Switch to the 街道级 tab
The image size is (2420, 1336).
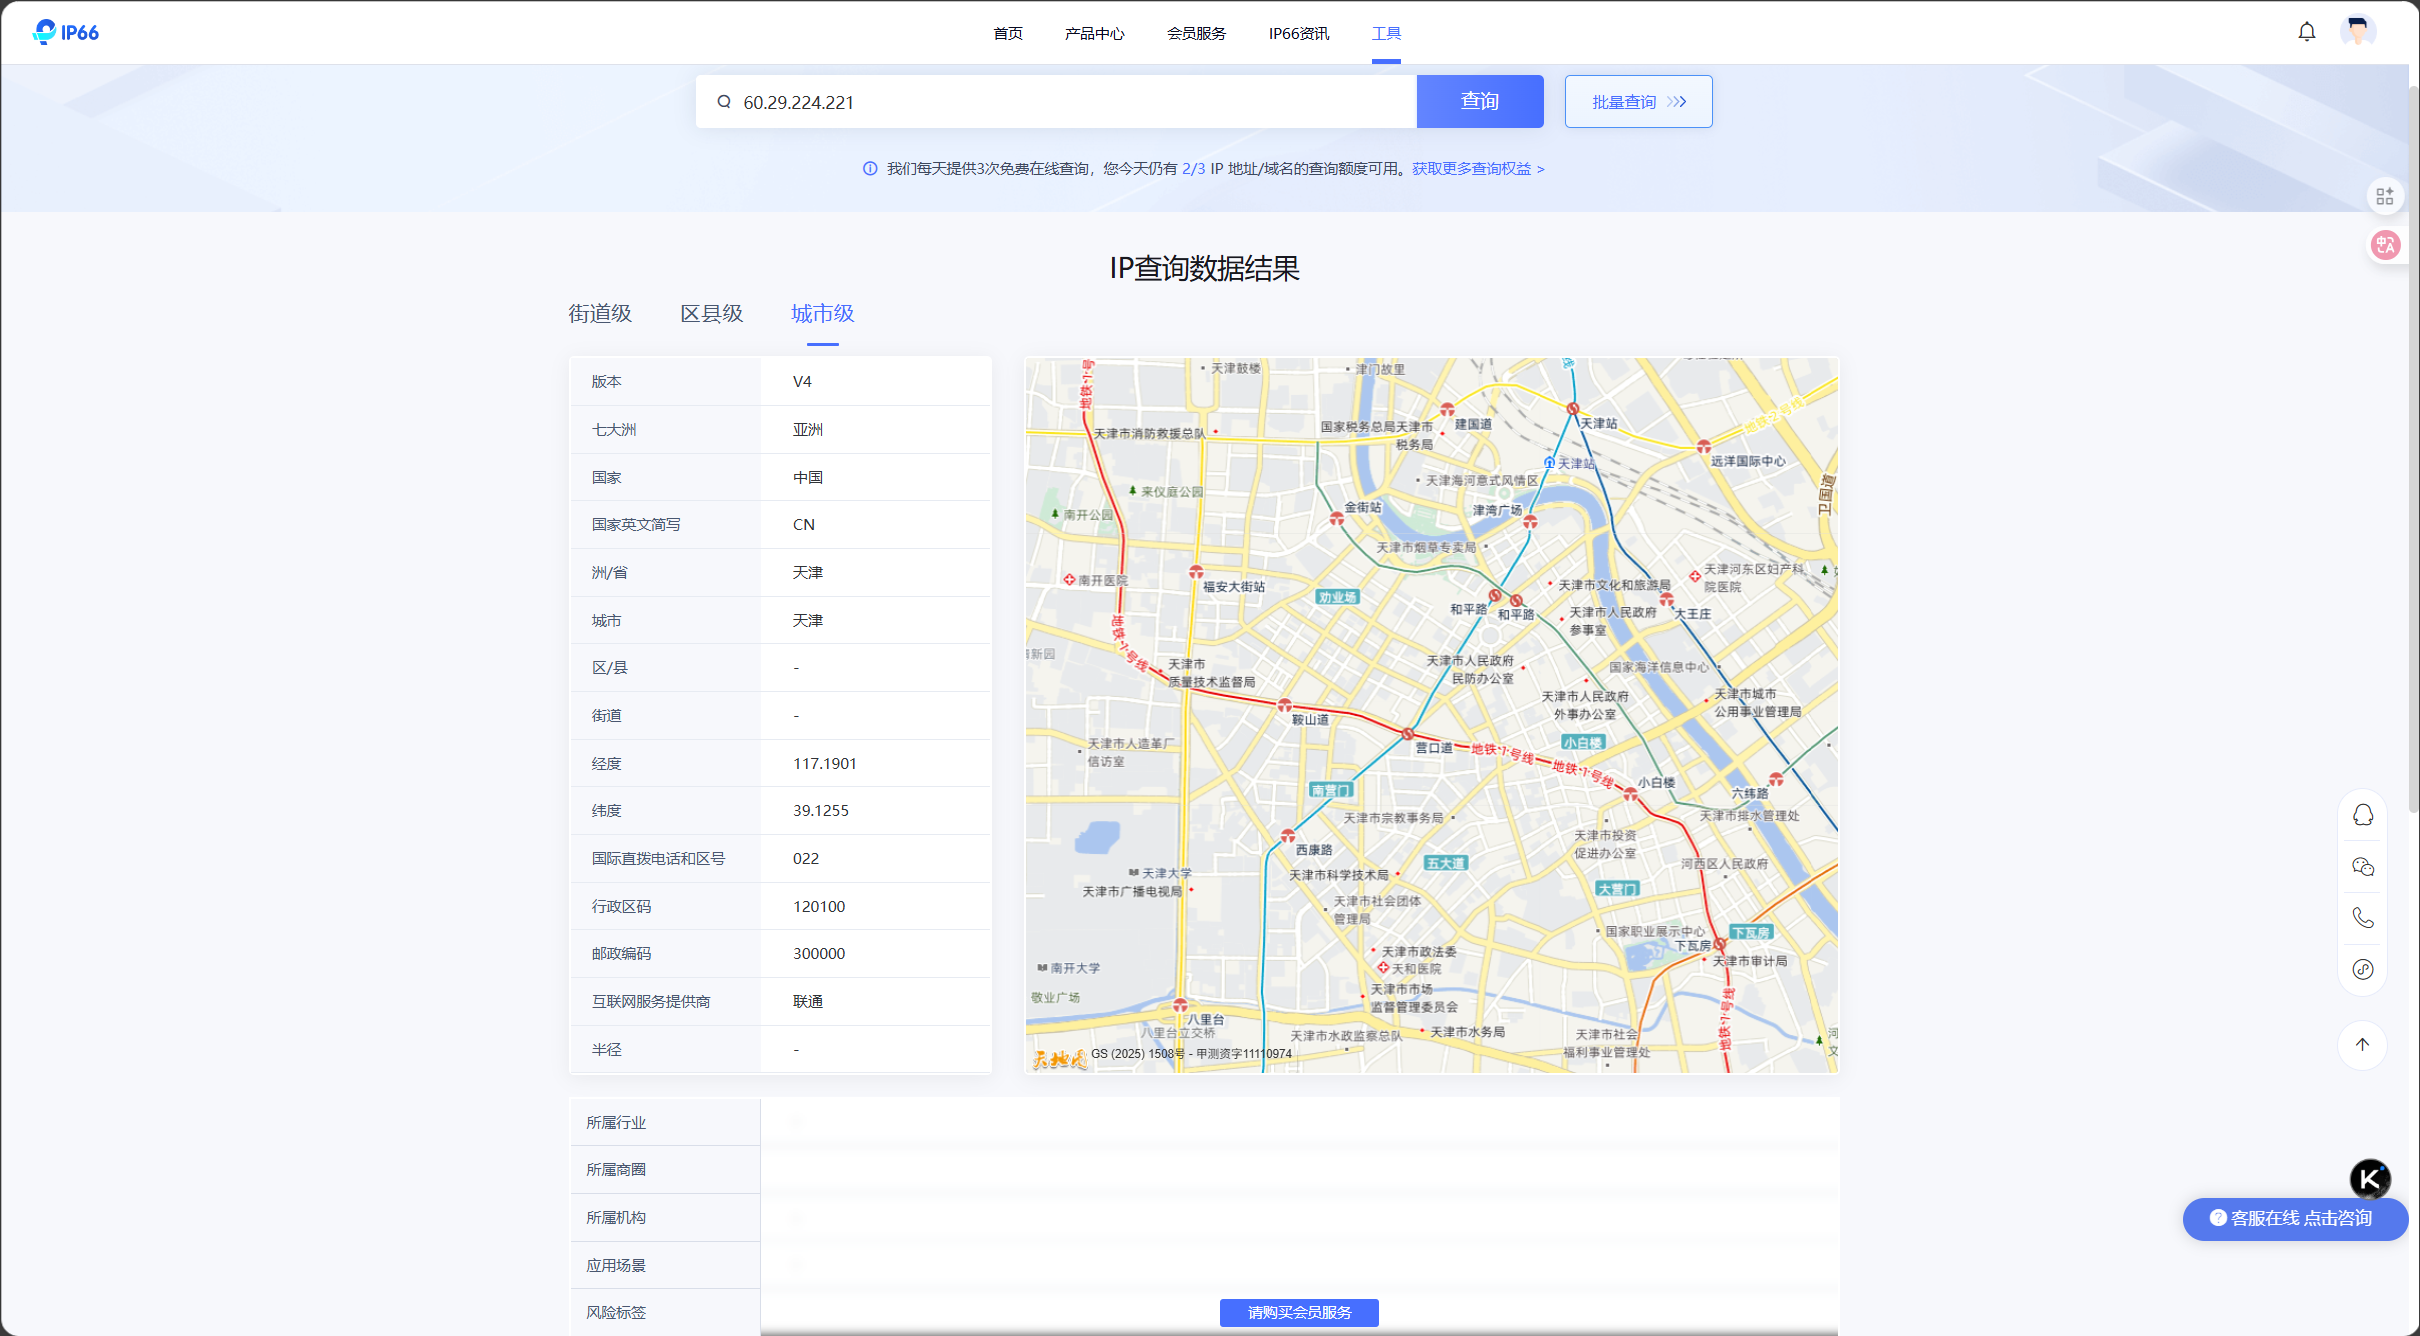(x=600, y=314)
